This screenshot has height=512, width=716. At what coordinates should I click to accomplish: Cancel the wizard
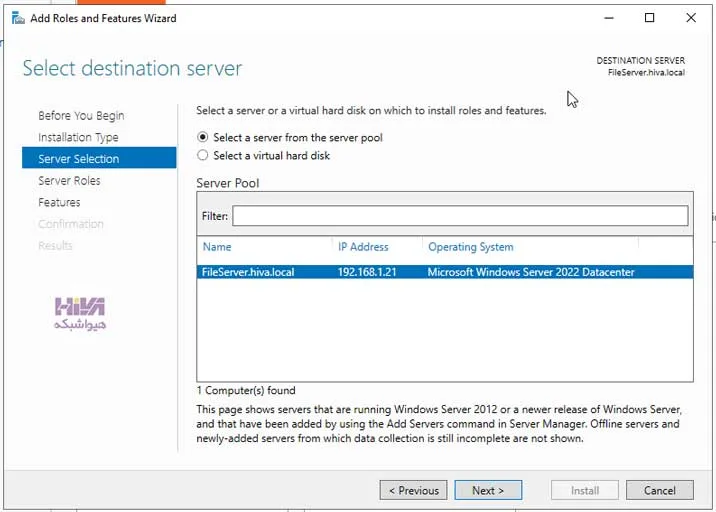coord(660,490)
